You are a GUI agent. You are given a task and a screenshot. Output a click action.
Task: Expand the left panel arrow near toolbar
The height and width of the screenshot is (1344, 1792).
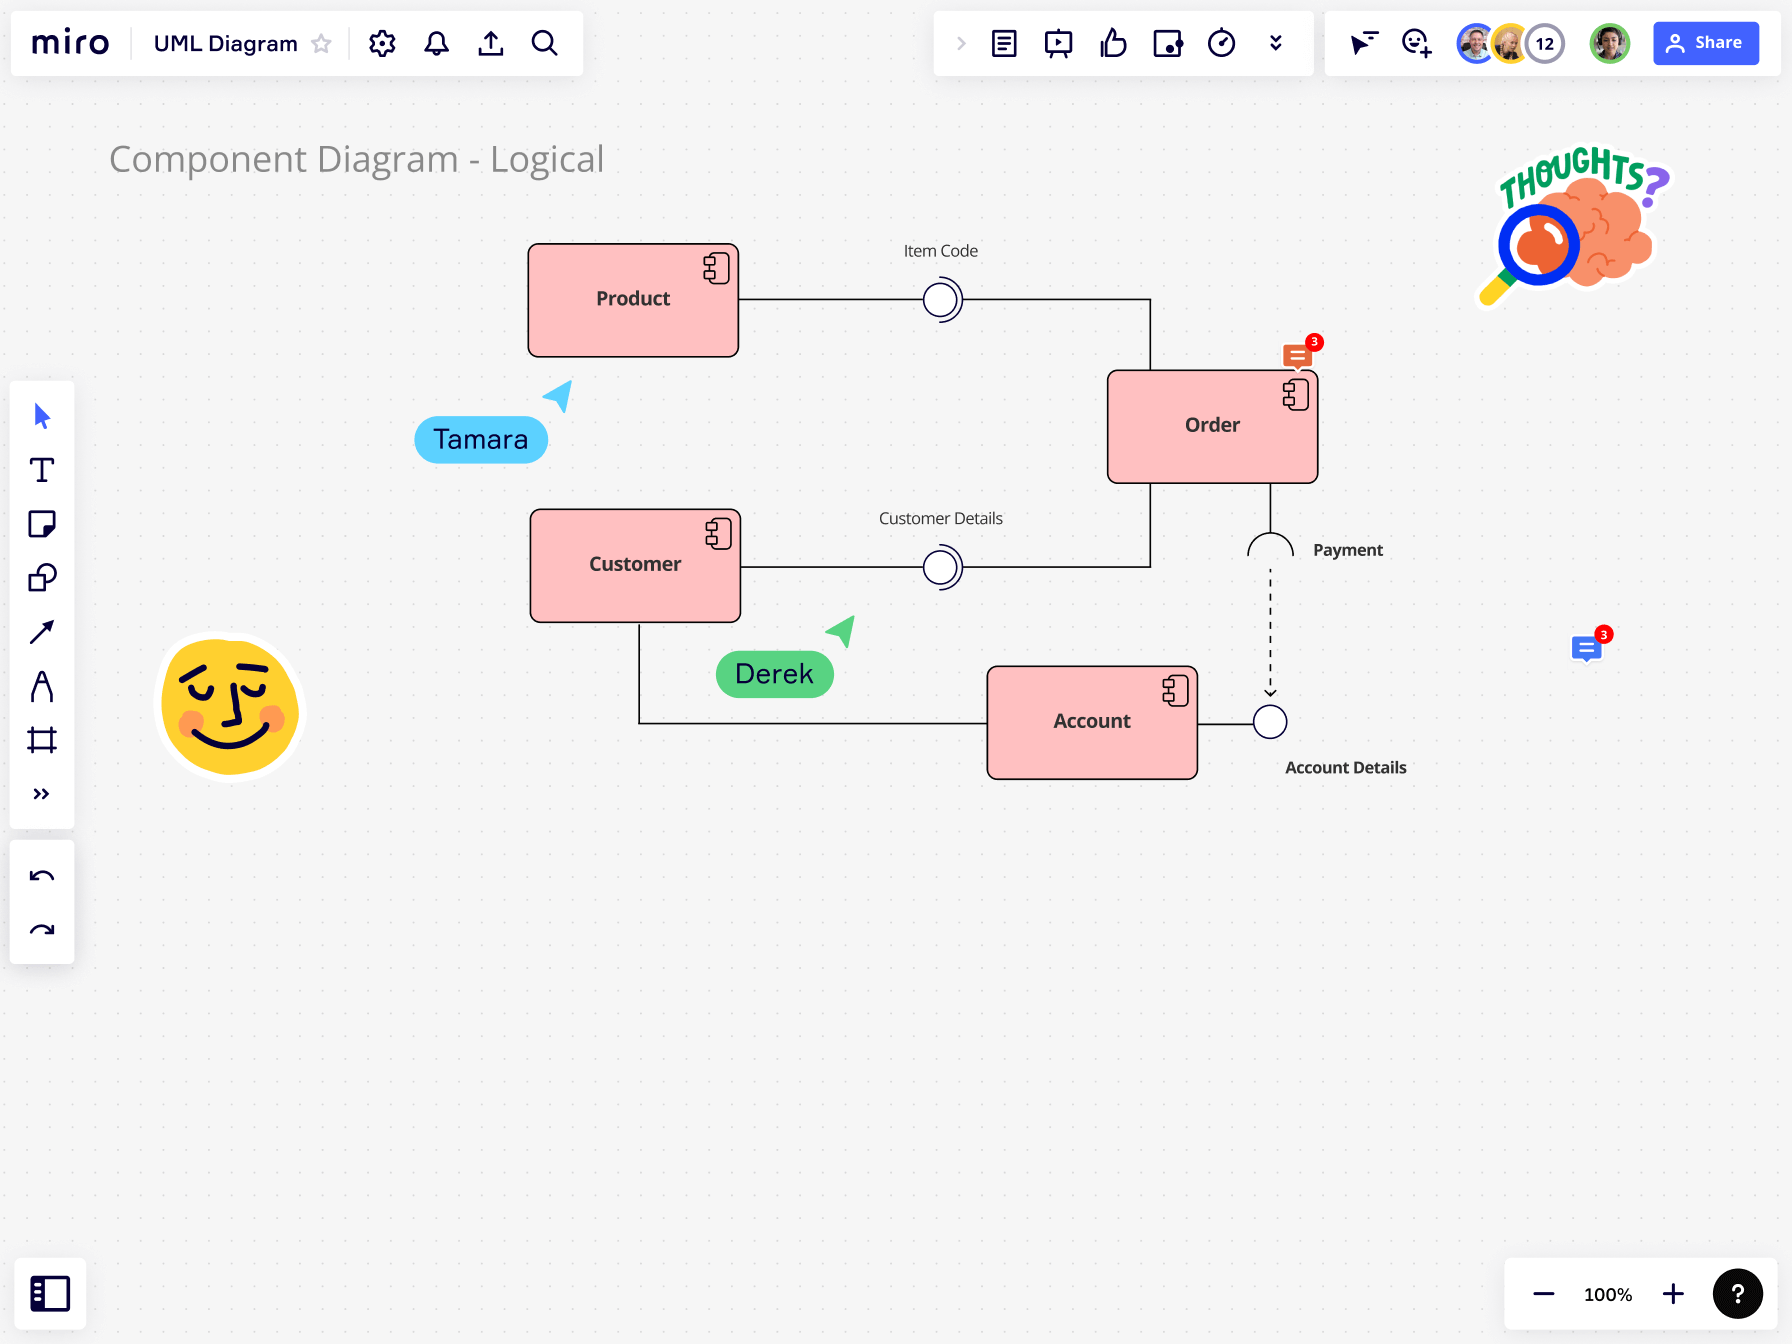click(961, 43)
